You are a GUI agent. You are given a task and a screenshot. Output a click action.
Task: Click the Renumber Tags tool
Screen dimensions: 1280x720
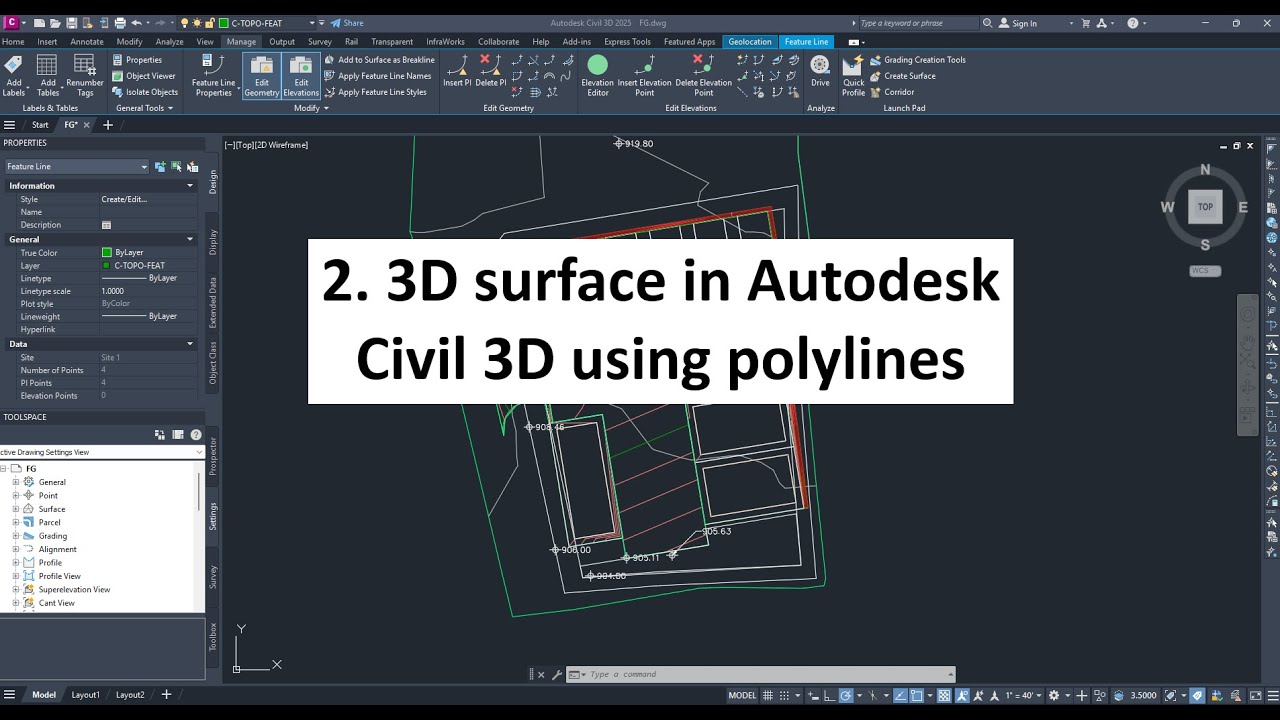(85, 75)
